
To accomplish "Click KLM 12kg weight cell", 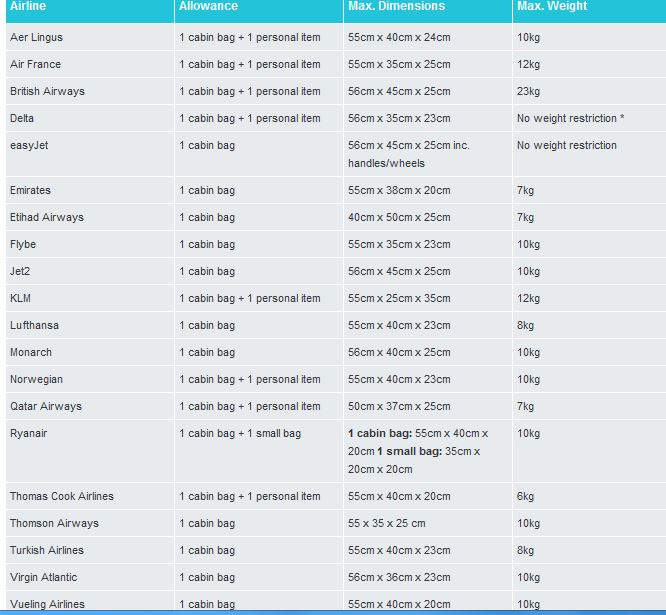I will point(590,298).
